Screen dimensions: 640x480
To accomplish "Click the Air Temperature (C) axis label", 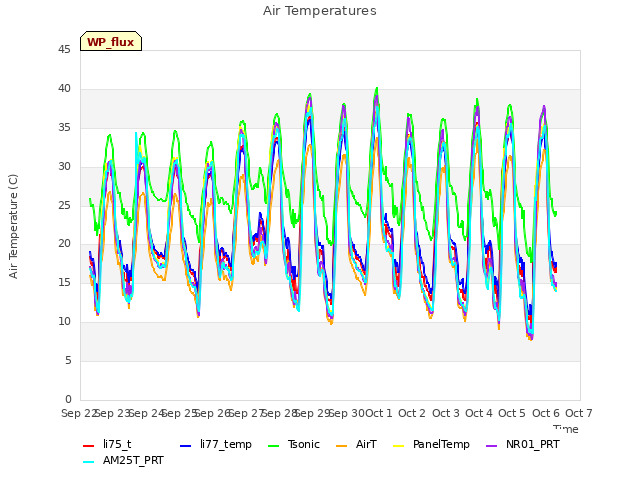I will click(x=13, y=227).
